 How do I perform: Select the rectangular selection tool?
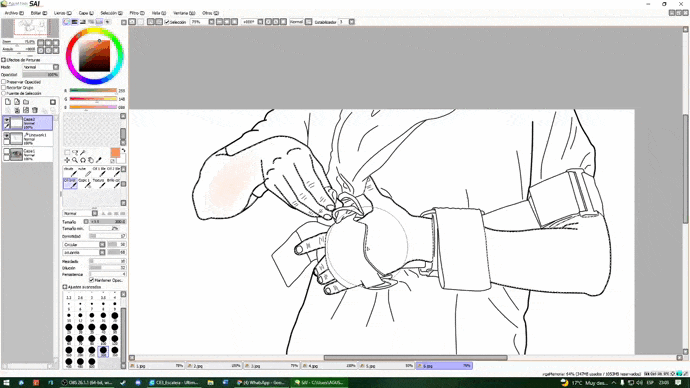coord(67,153)
